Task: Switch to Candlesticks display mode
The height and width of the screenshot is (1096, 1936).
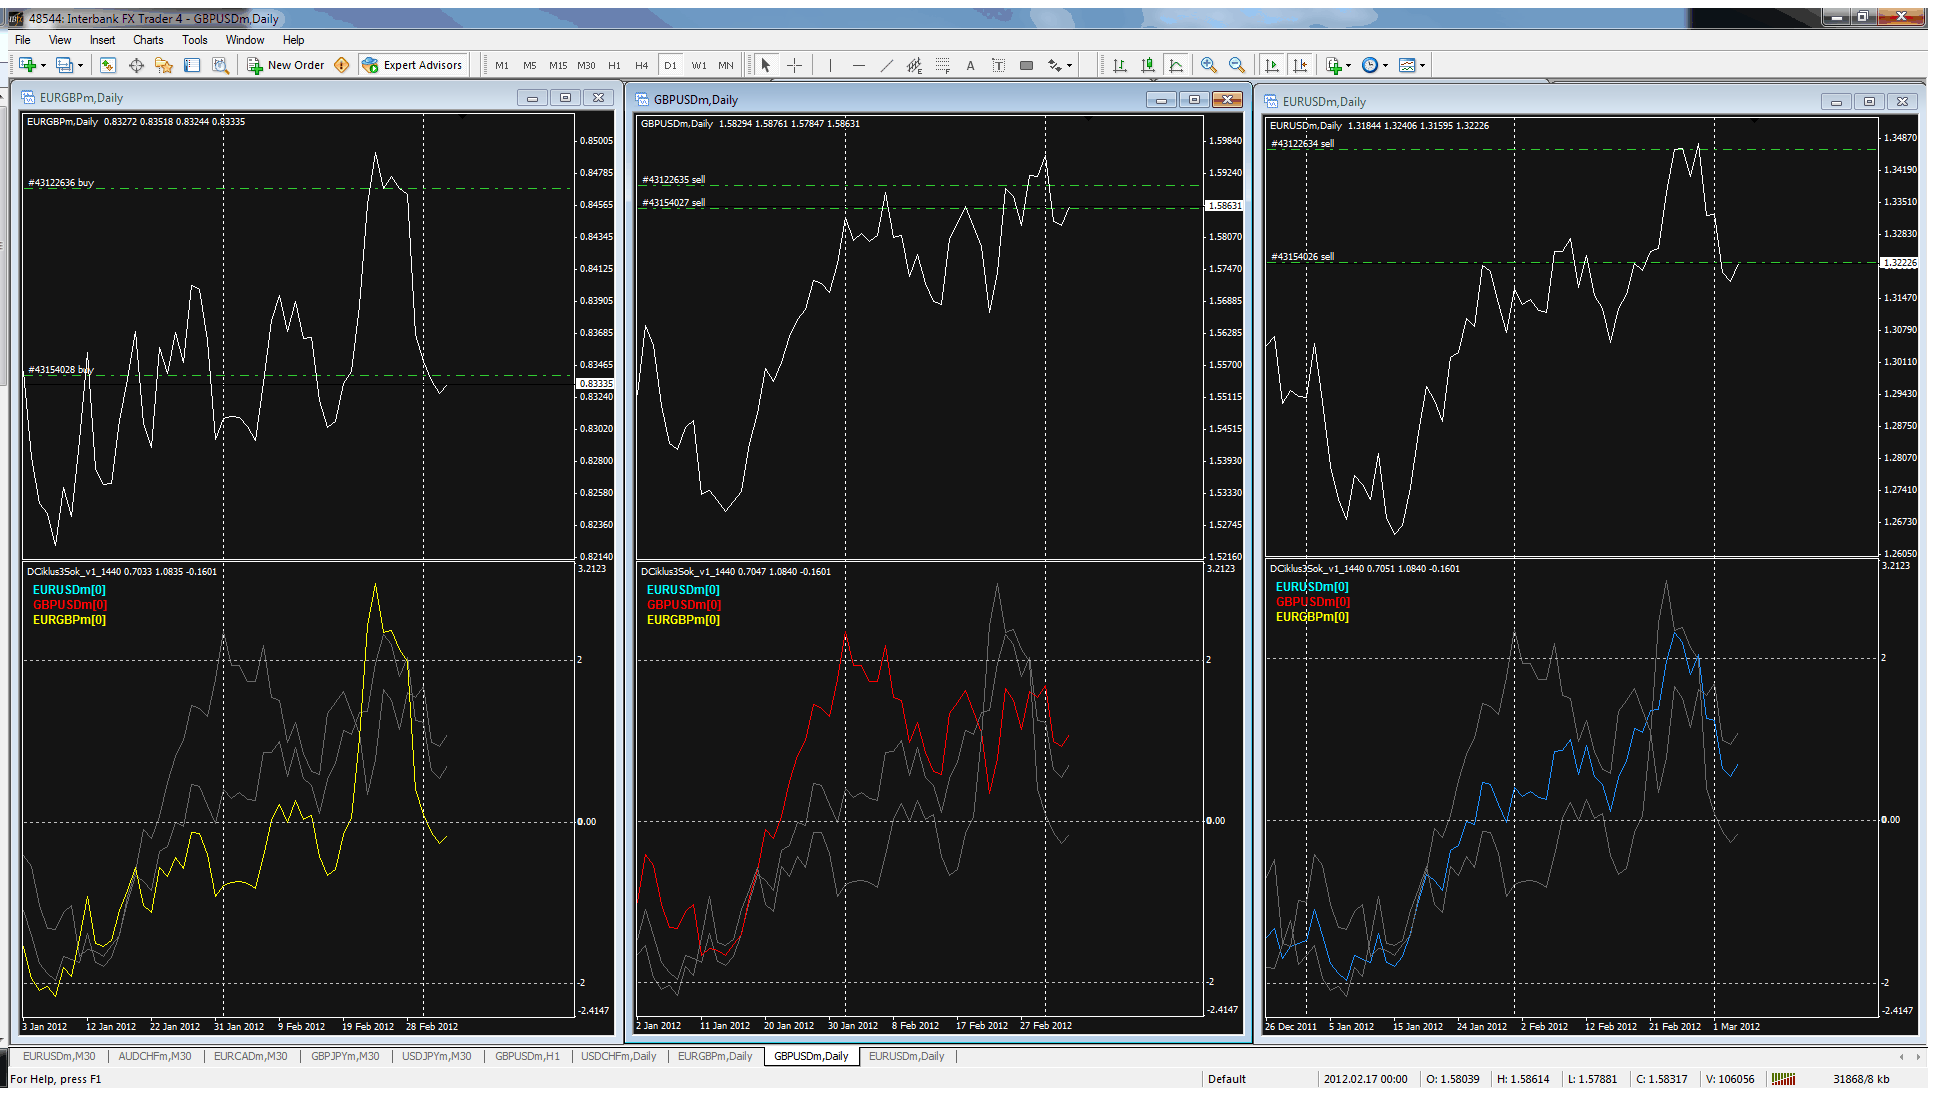Action: pyautogui.click(x=1148, y=65)
